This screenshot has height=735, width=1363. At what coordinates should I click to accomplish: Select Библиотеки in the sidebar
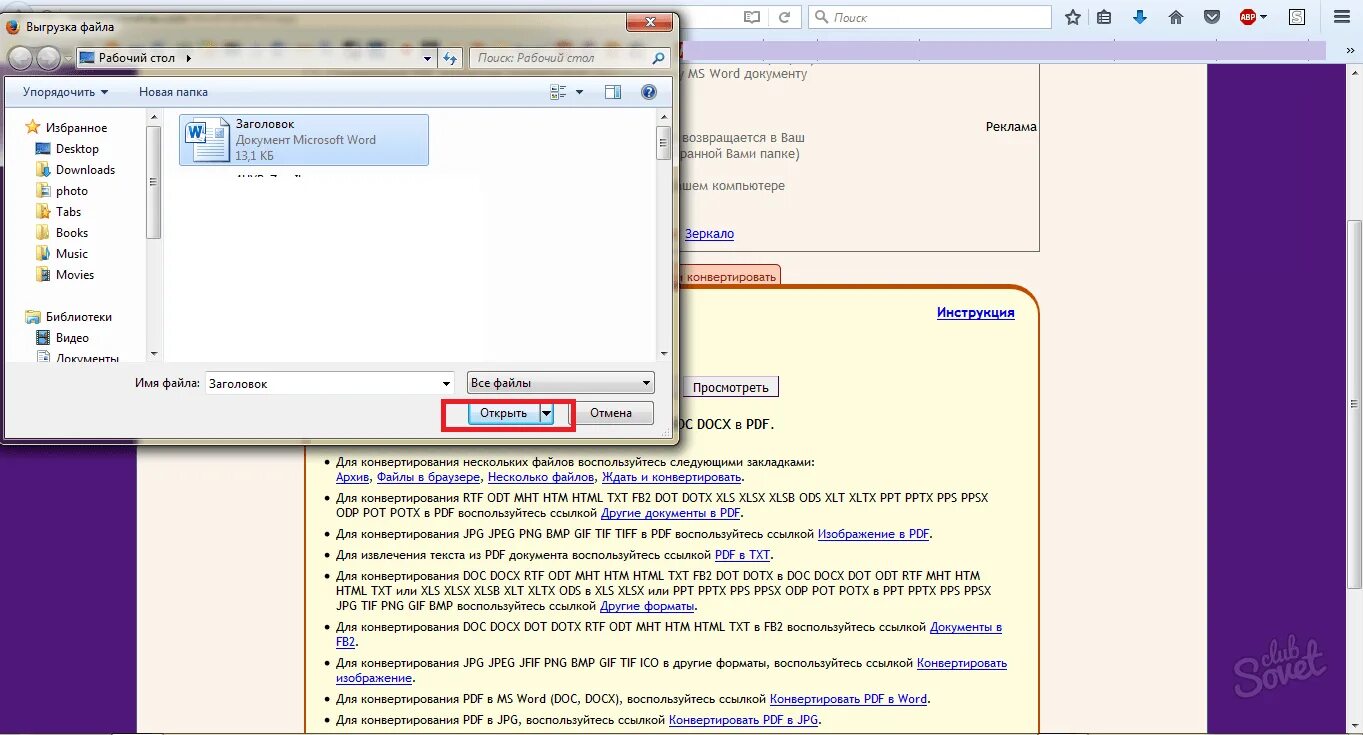pyautogui.click(x=69, y=317)
